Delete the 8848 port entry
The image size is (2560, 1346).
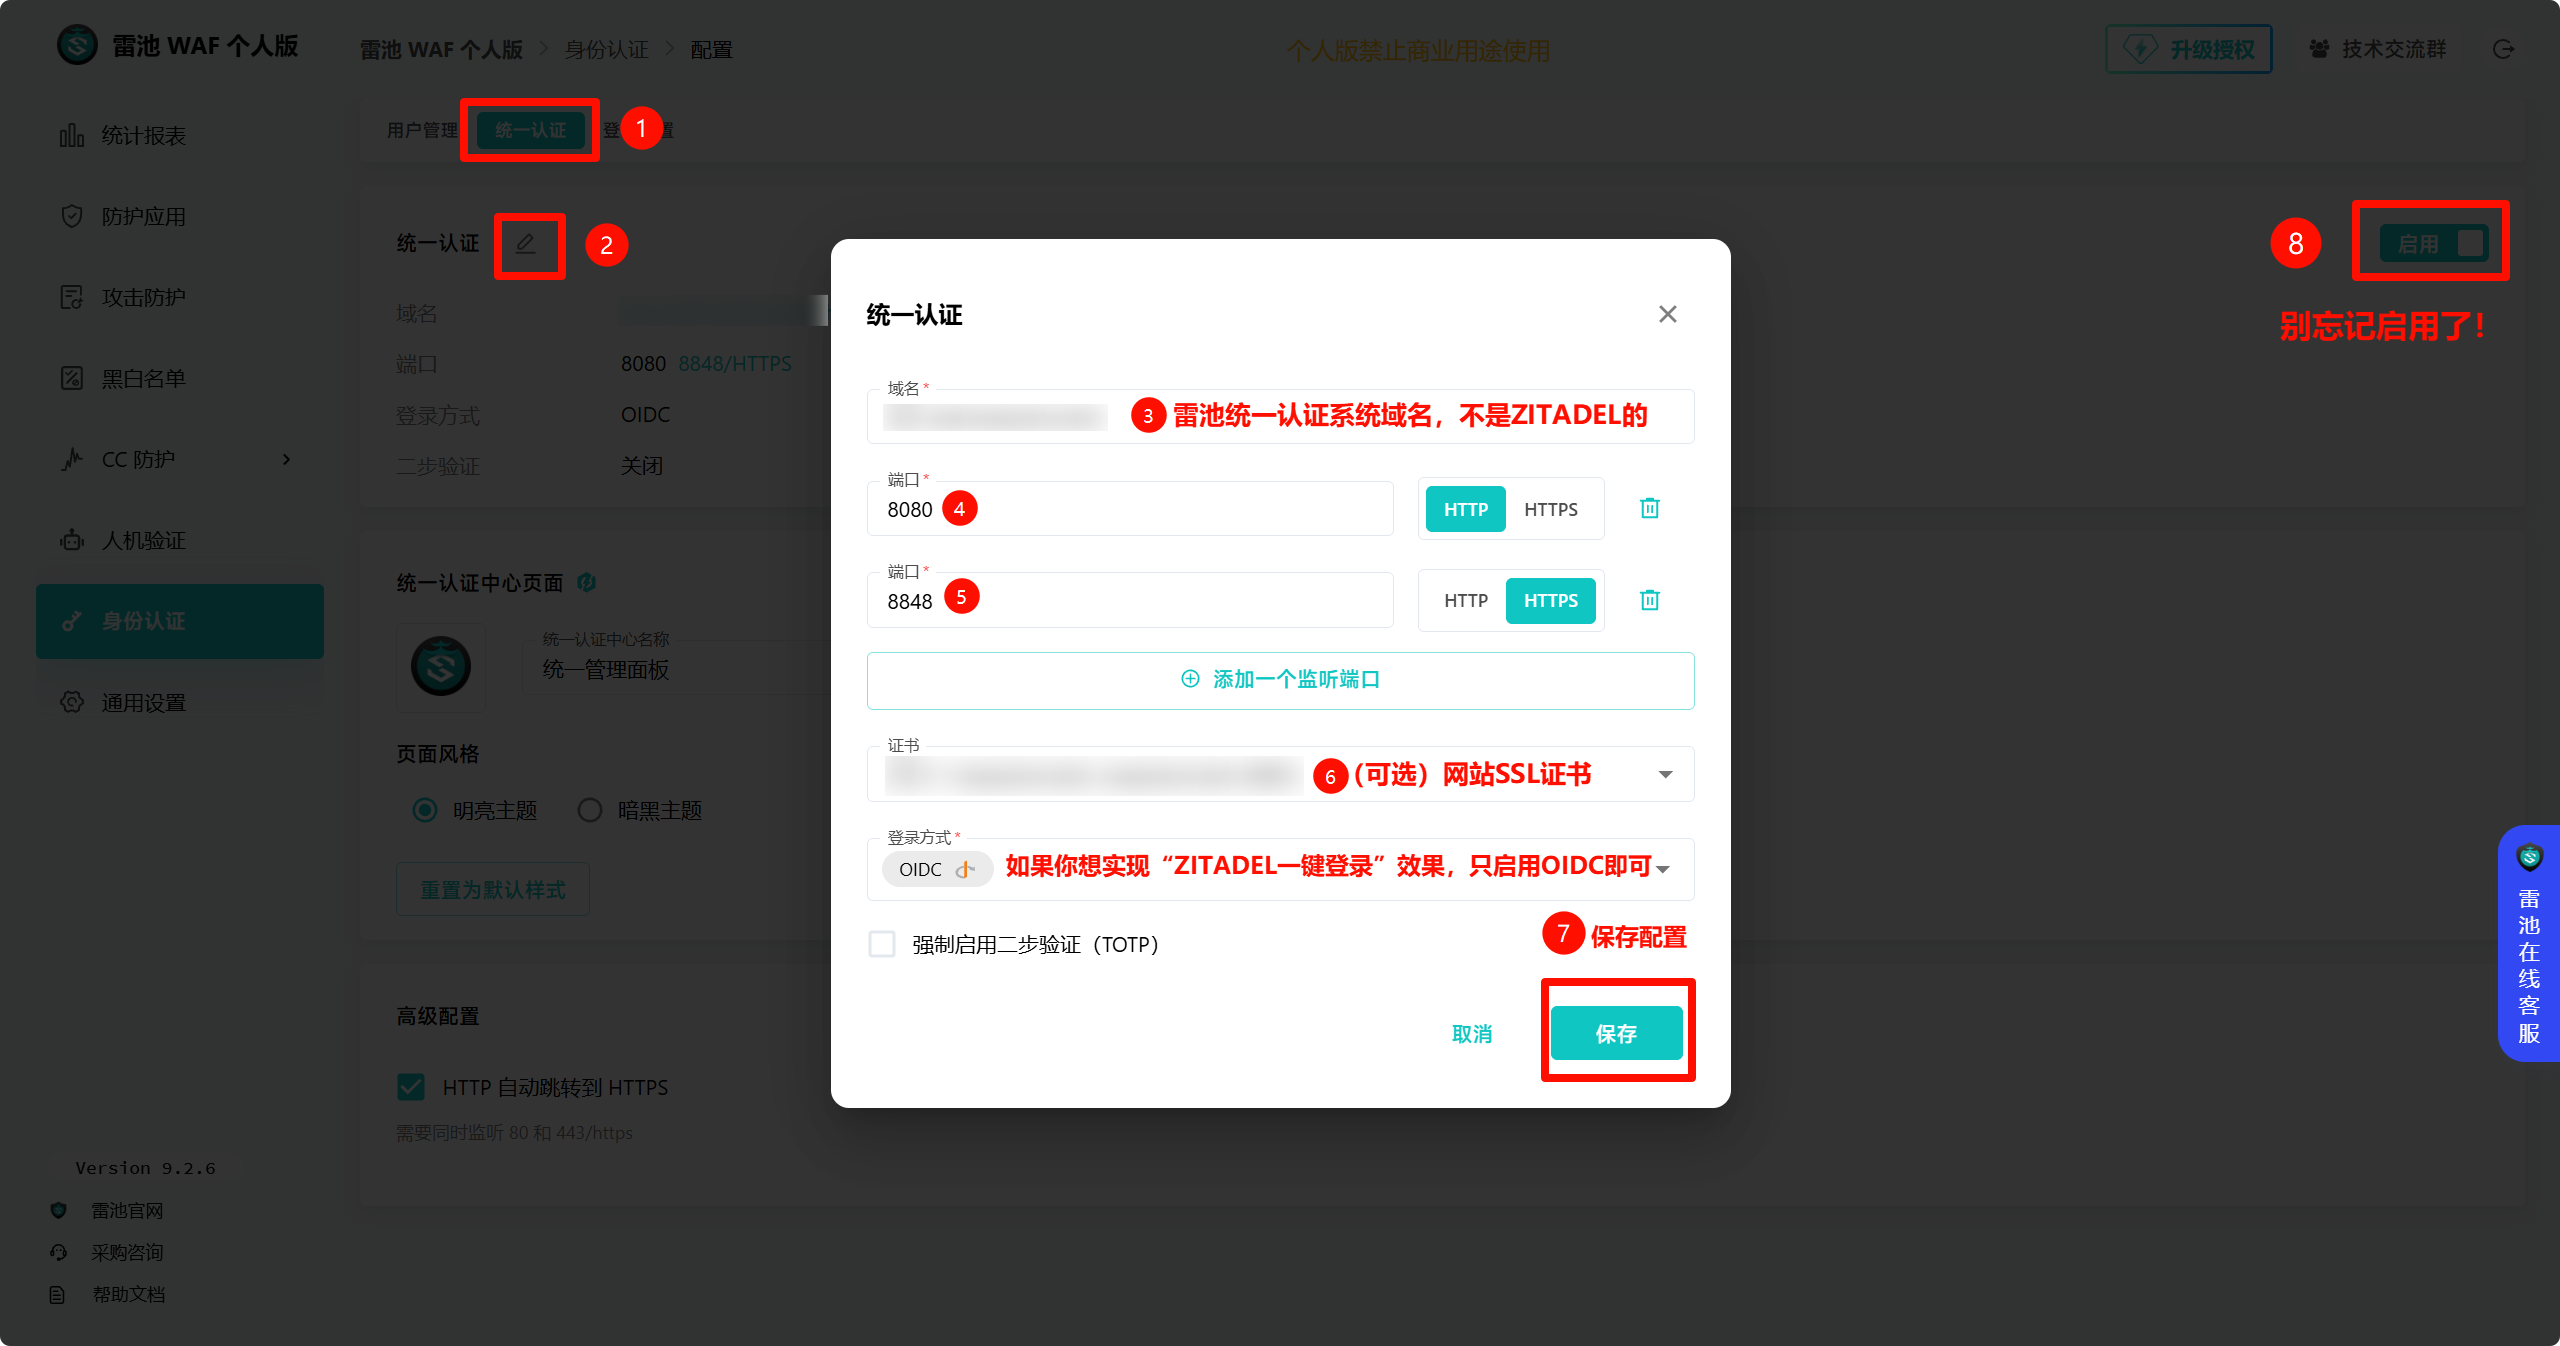[1650, 600]
